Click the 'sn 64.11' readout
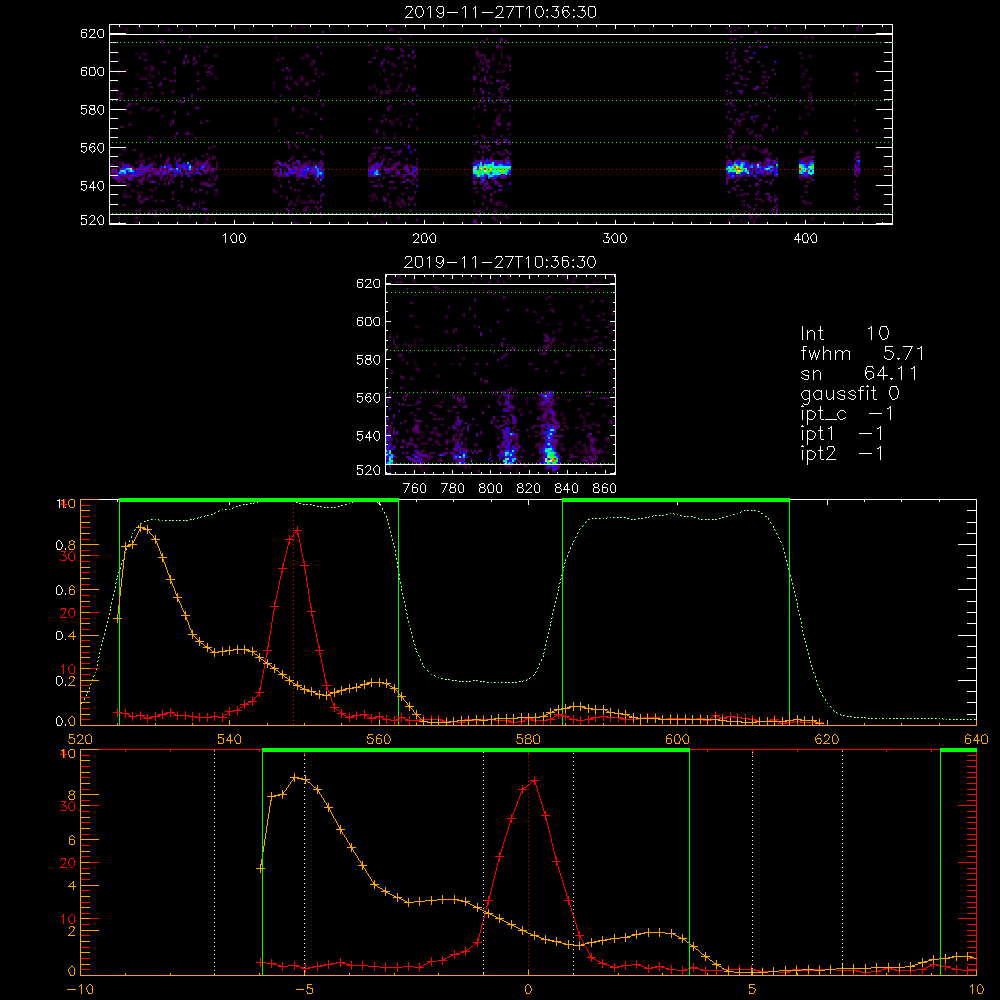 pyautogui.click(x=858, y=373)
